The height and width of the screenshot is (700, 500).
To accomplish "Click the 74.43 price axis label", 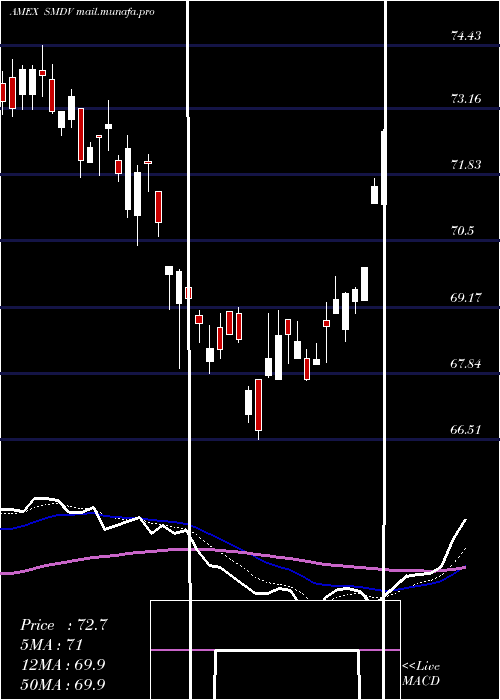I will (x=466, y=36).
